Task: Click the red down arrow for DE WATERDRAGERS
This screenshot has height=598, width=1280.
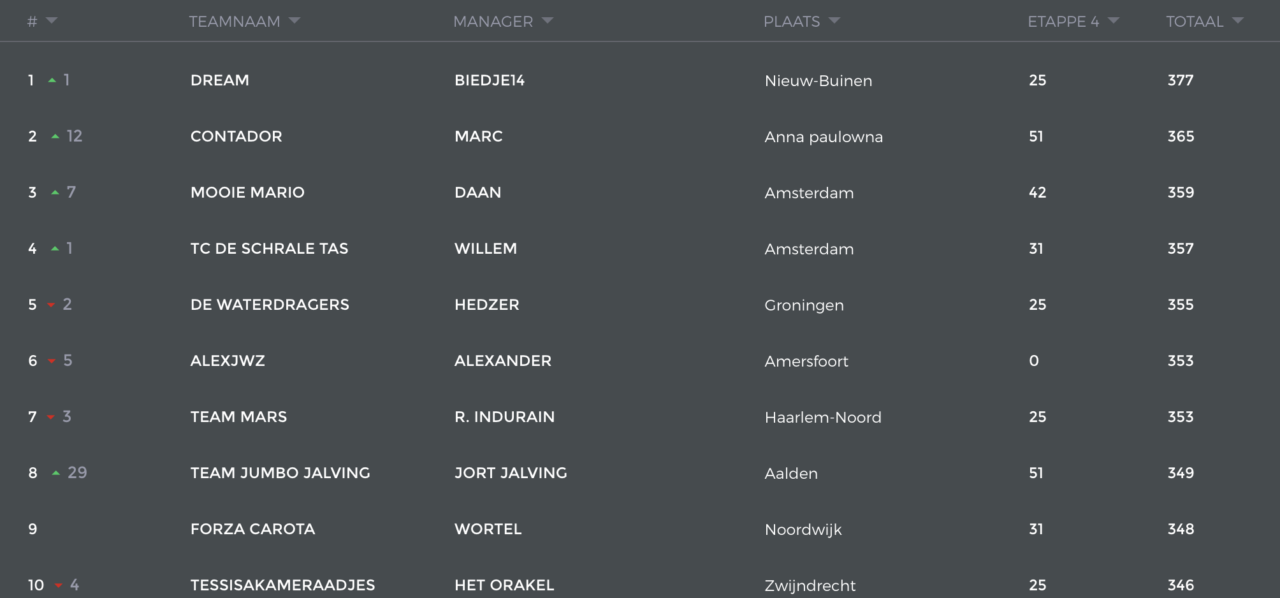Action: [51, 305]
